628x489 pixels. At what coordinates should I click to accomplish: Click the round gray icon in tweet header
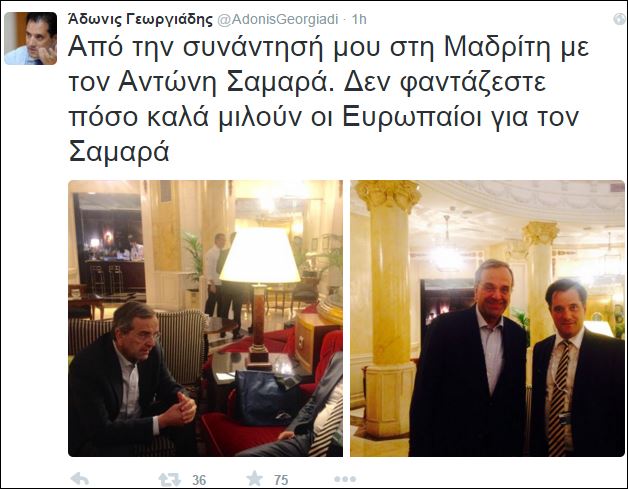620,18
